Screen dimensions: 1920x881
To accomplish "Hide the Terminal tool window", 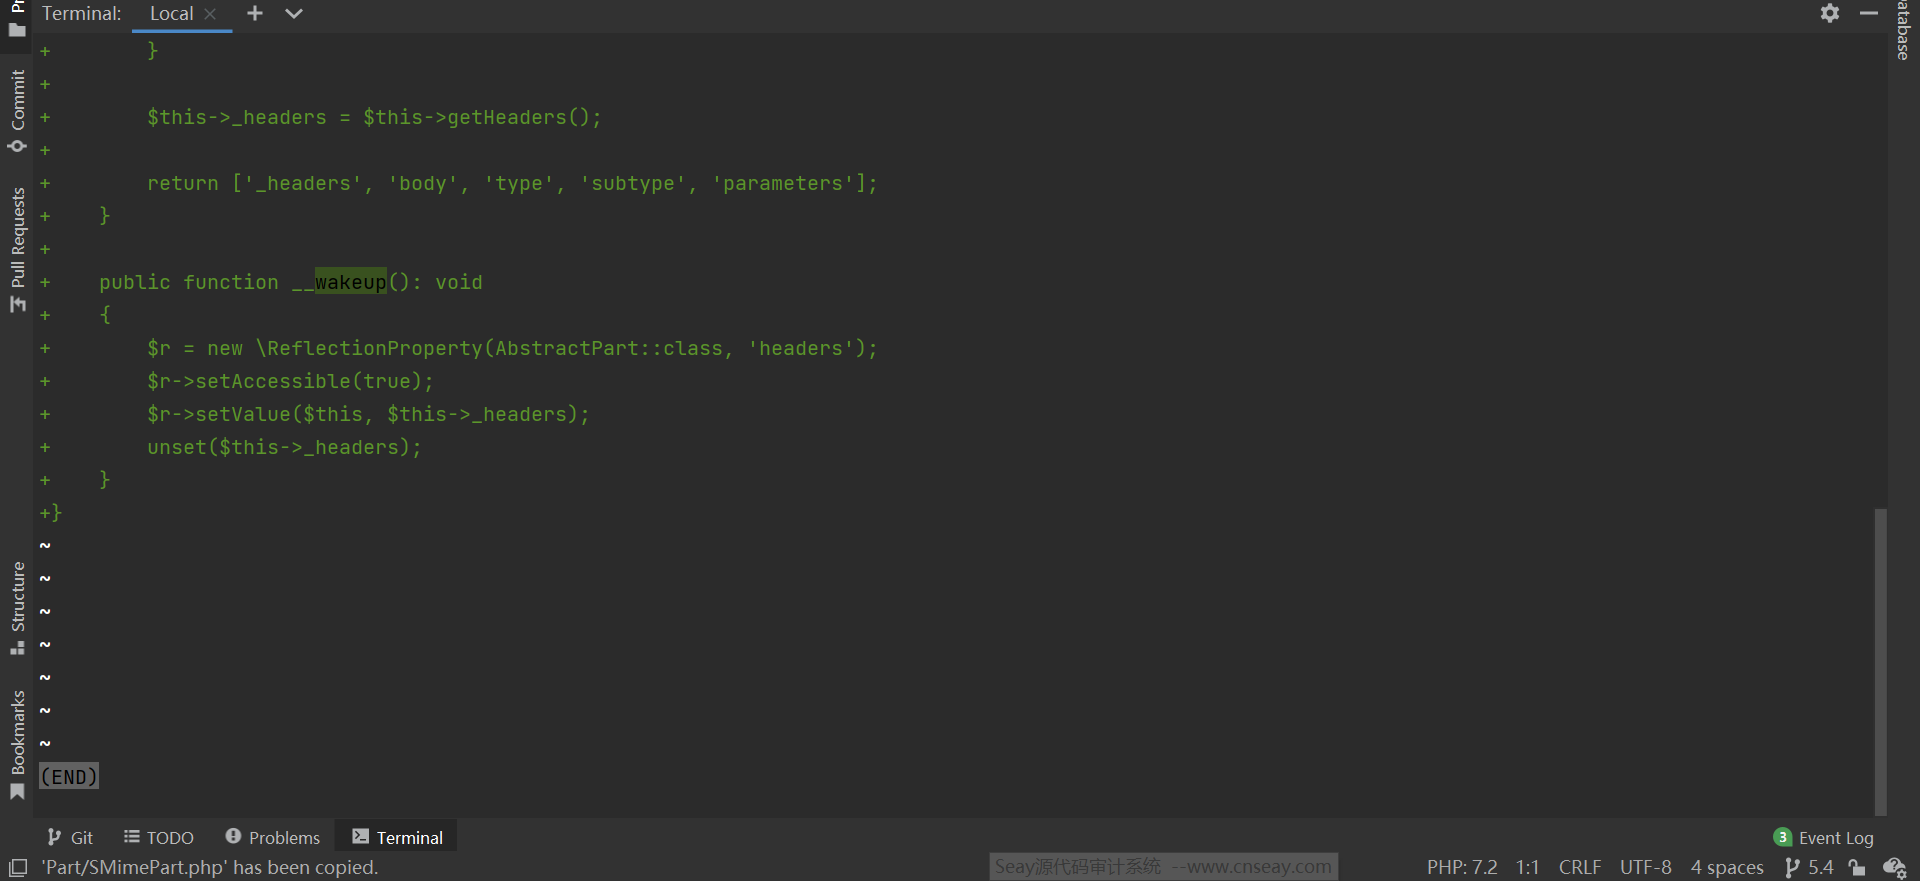I will pyautogui.click(x=1868, y=13).
